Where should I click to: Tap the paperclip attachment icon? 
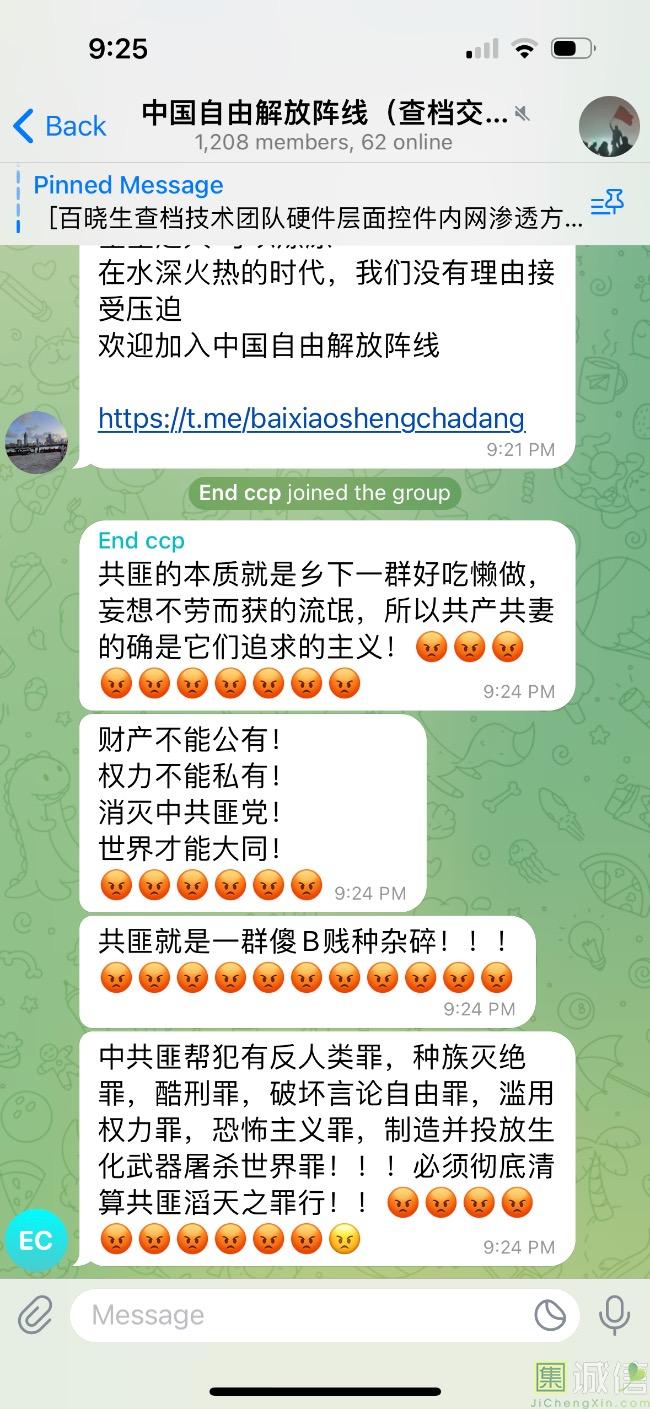35,1314
